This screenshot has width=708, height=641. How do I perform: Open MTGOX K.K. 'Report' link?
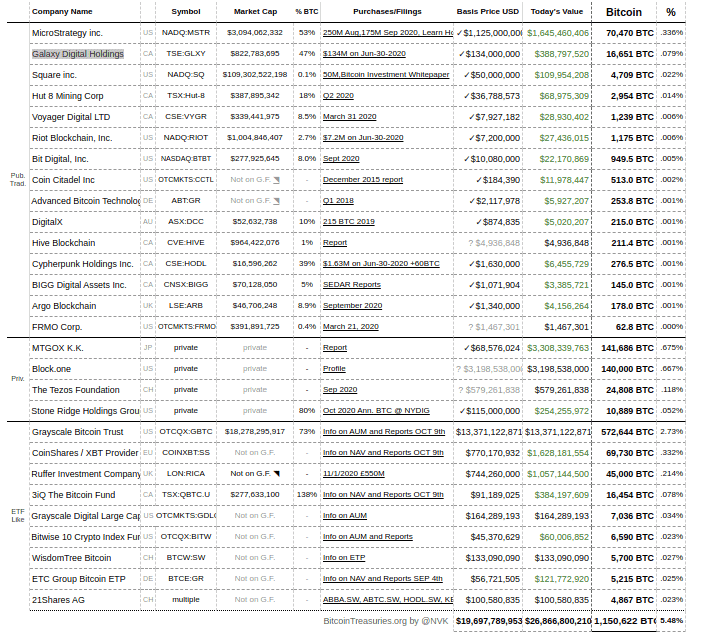click(335, 348)
